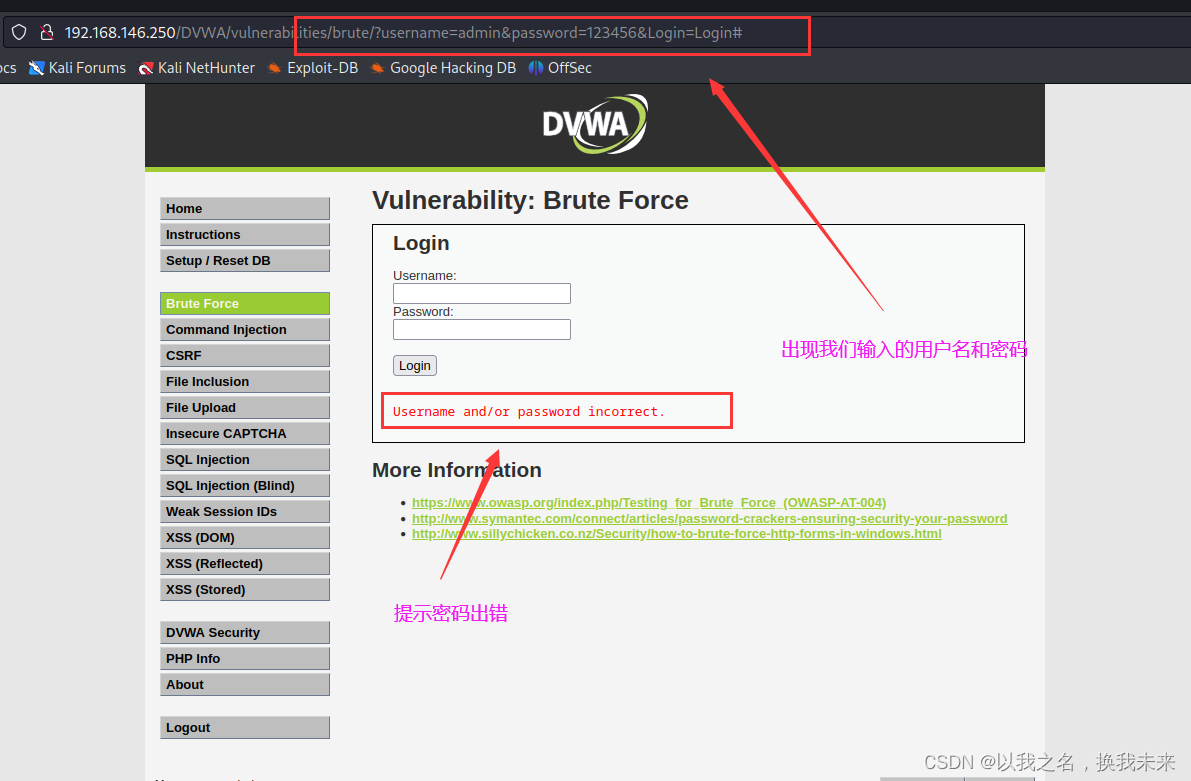Click into the Password input field
Screen dimensions: 1191x781
[x=482, y=329]
